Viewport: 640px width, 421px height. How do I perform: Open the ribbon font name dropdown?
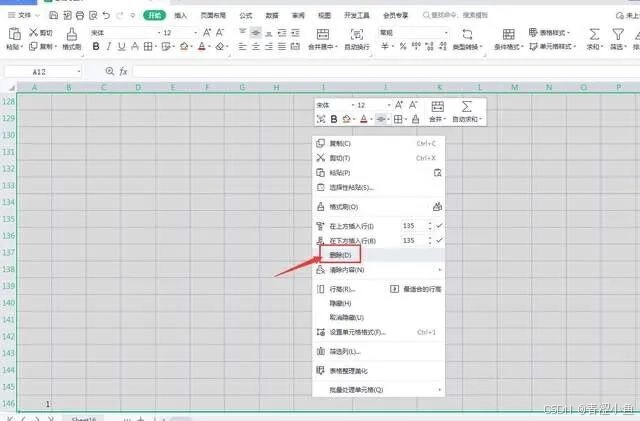(159, 33)
